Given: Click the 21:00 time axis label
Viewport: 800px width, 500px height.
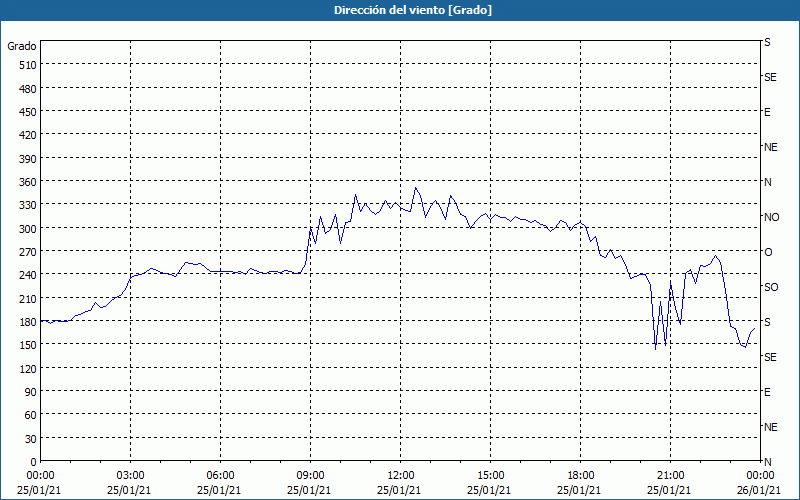Looking at the screenshot, I should 670,476.
